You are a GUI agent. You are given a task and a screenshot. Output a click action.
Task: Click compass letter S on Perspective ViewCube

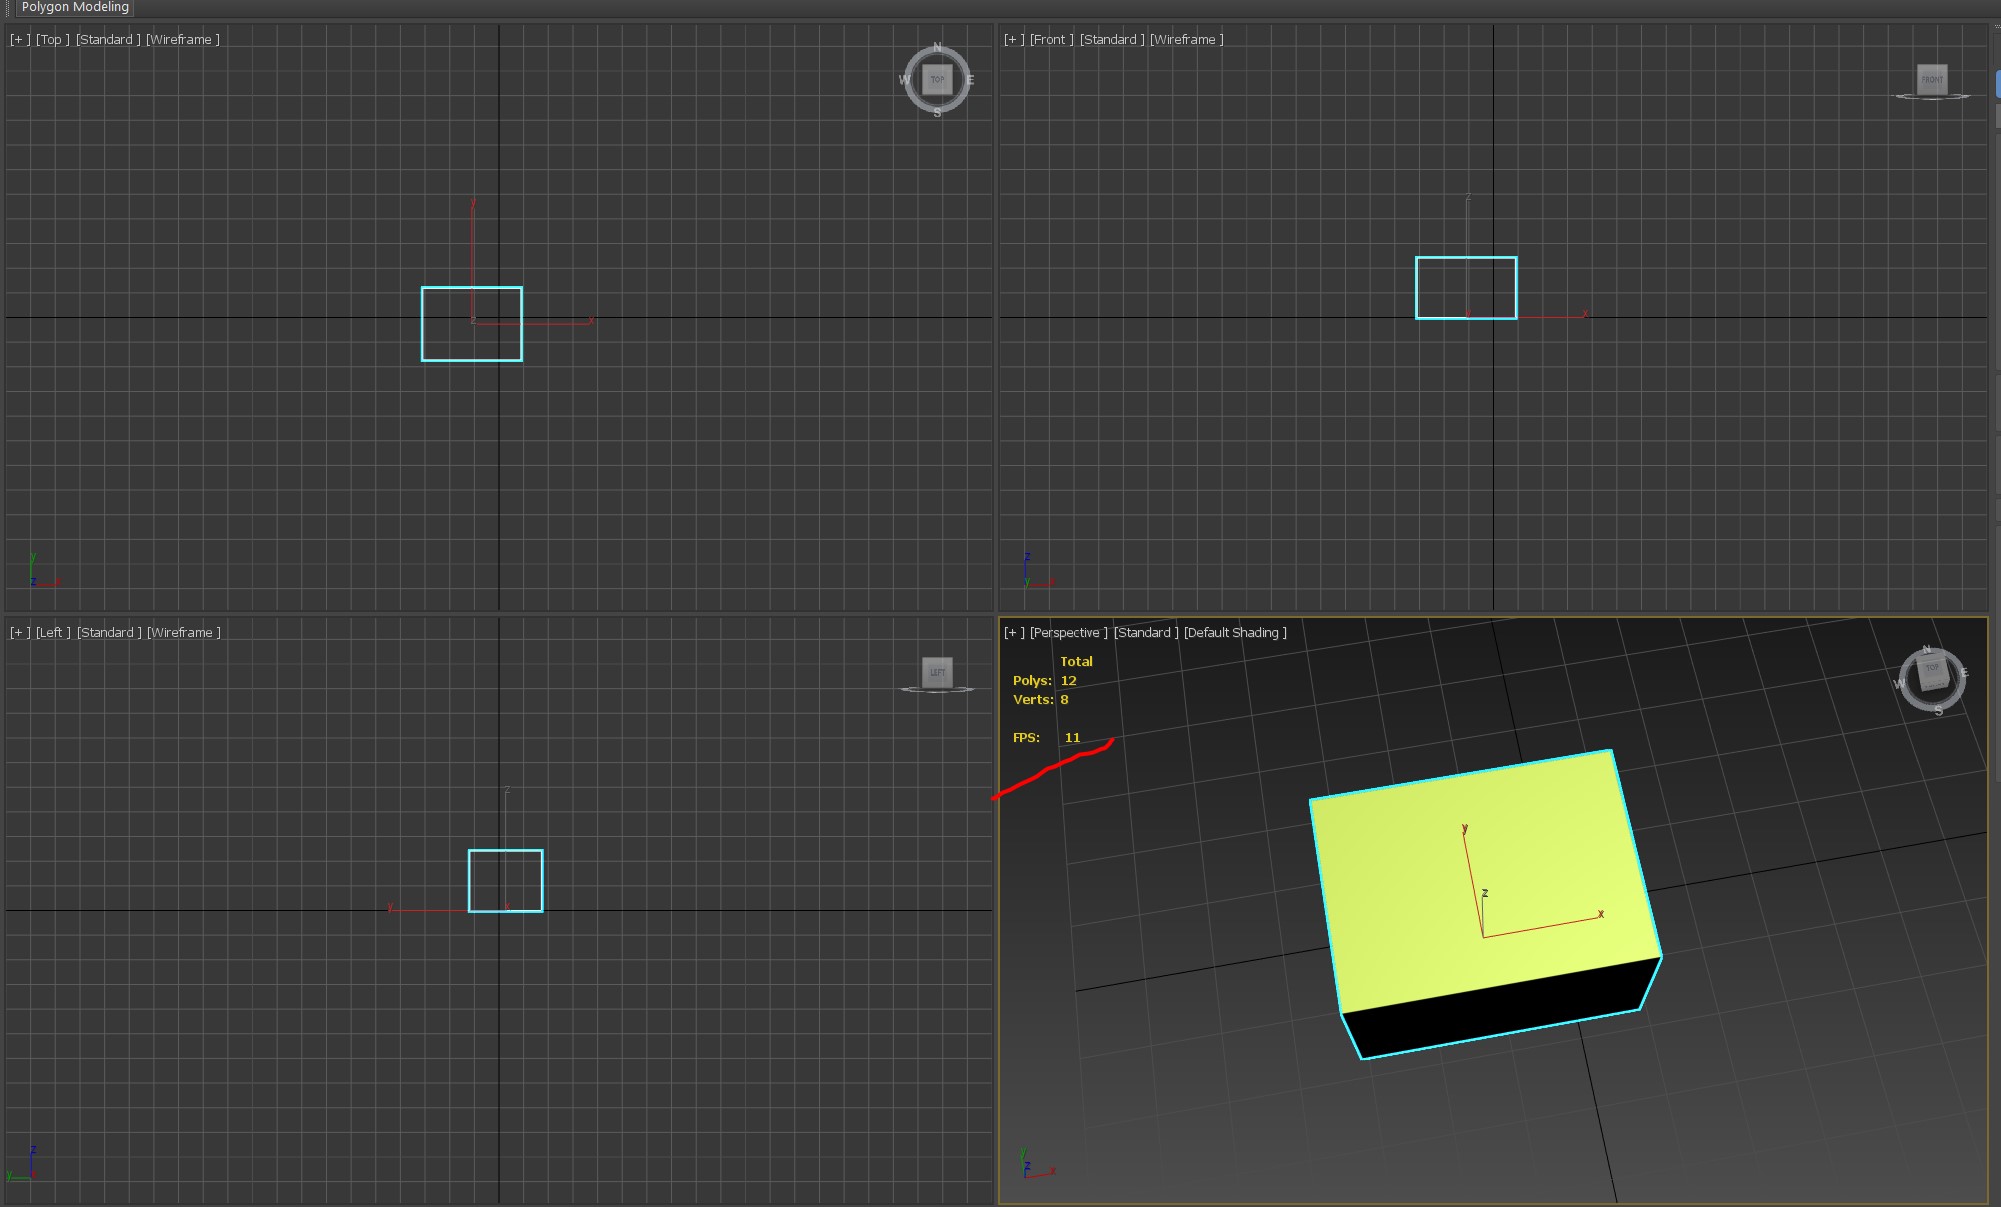click(x=1938, y=711)
